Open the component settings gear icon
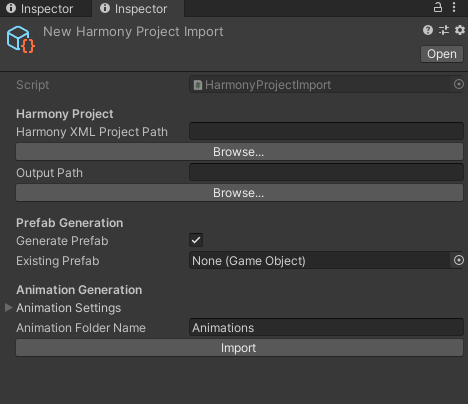The height and width of the screenshot is (404, 468). point(460,30)
